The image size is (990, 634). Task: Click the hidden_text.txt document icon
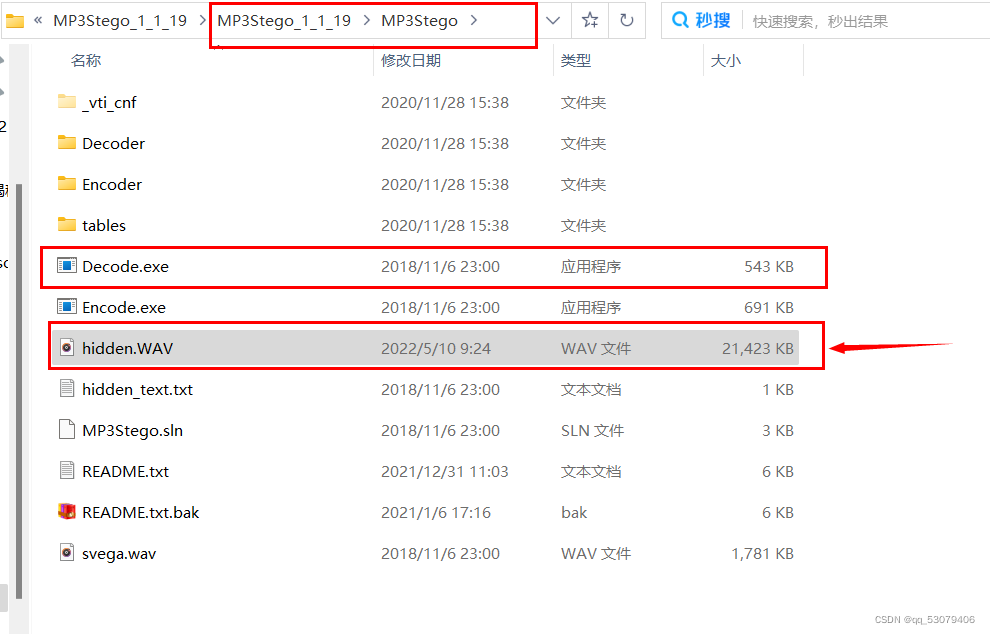67,389
